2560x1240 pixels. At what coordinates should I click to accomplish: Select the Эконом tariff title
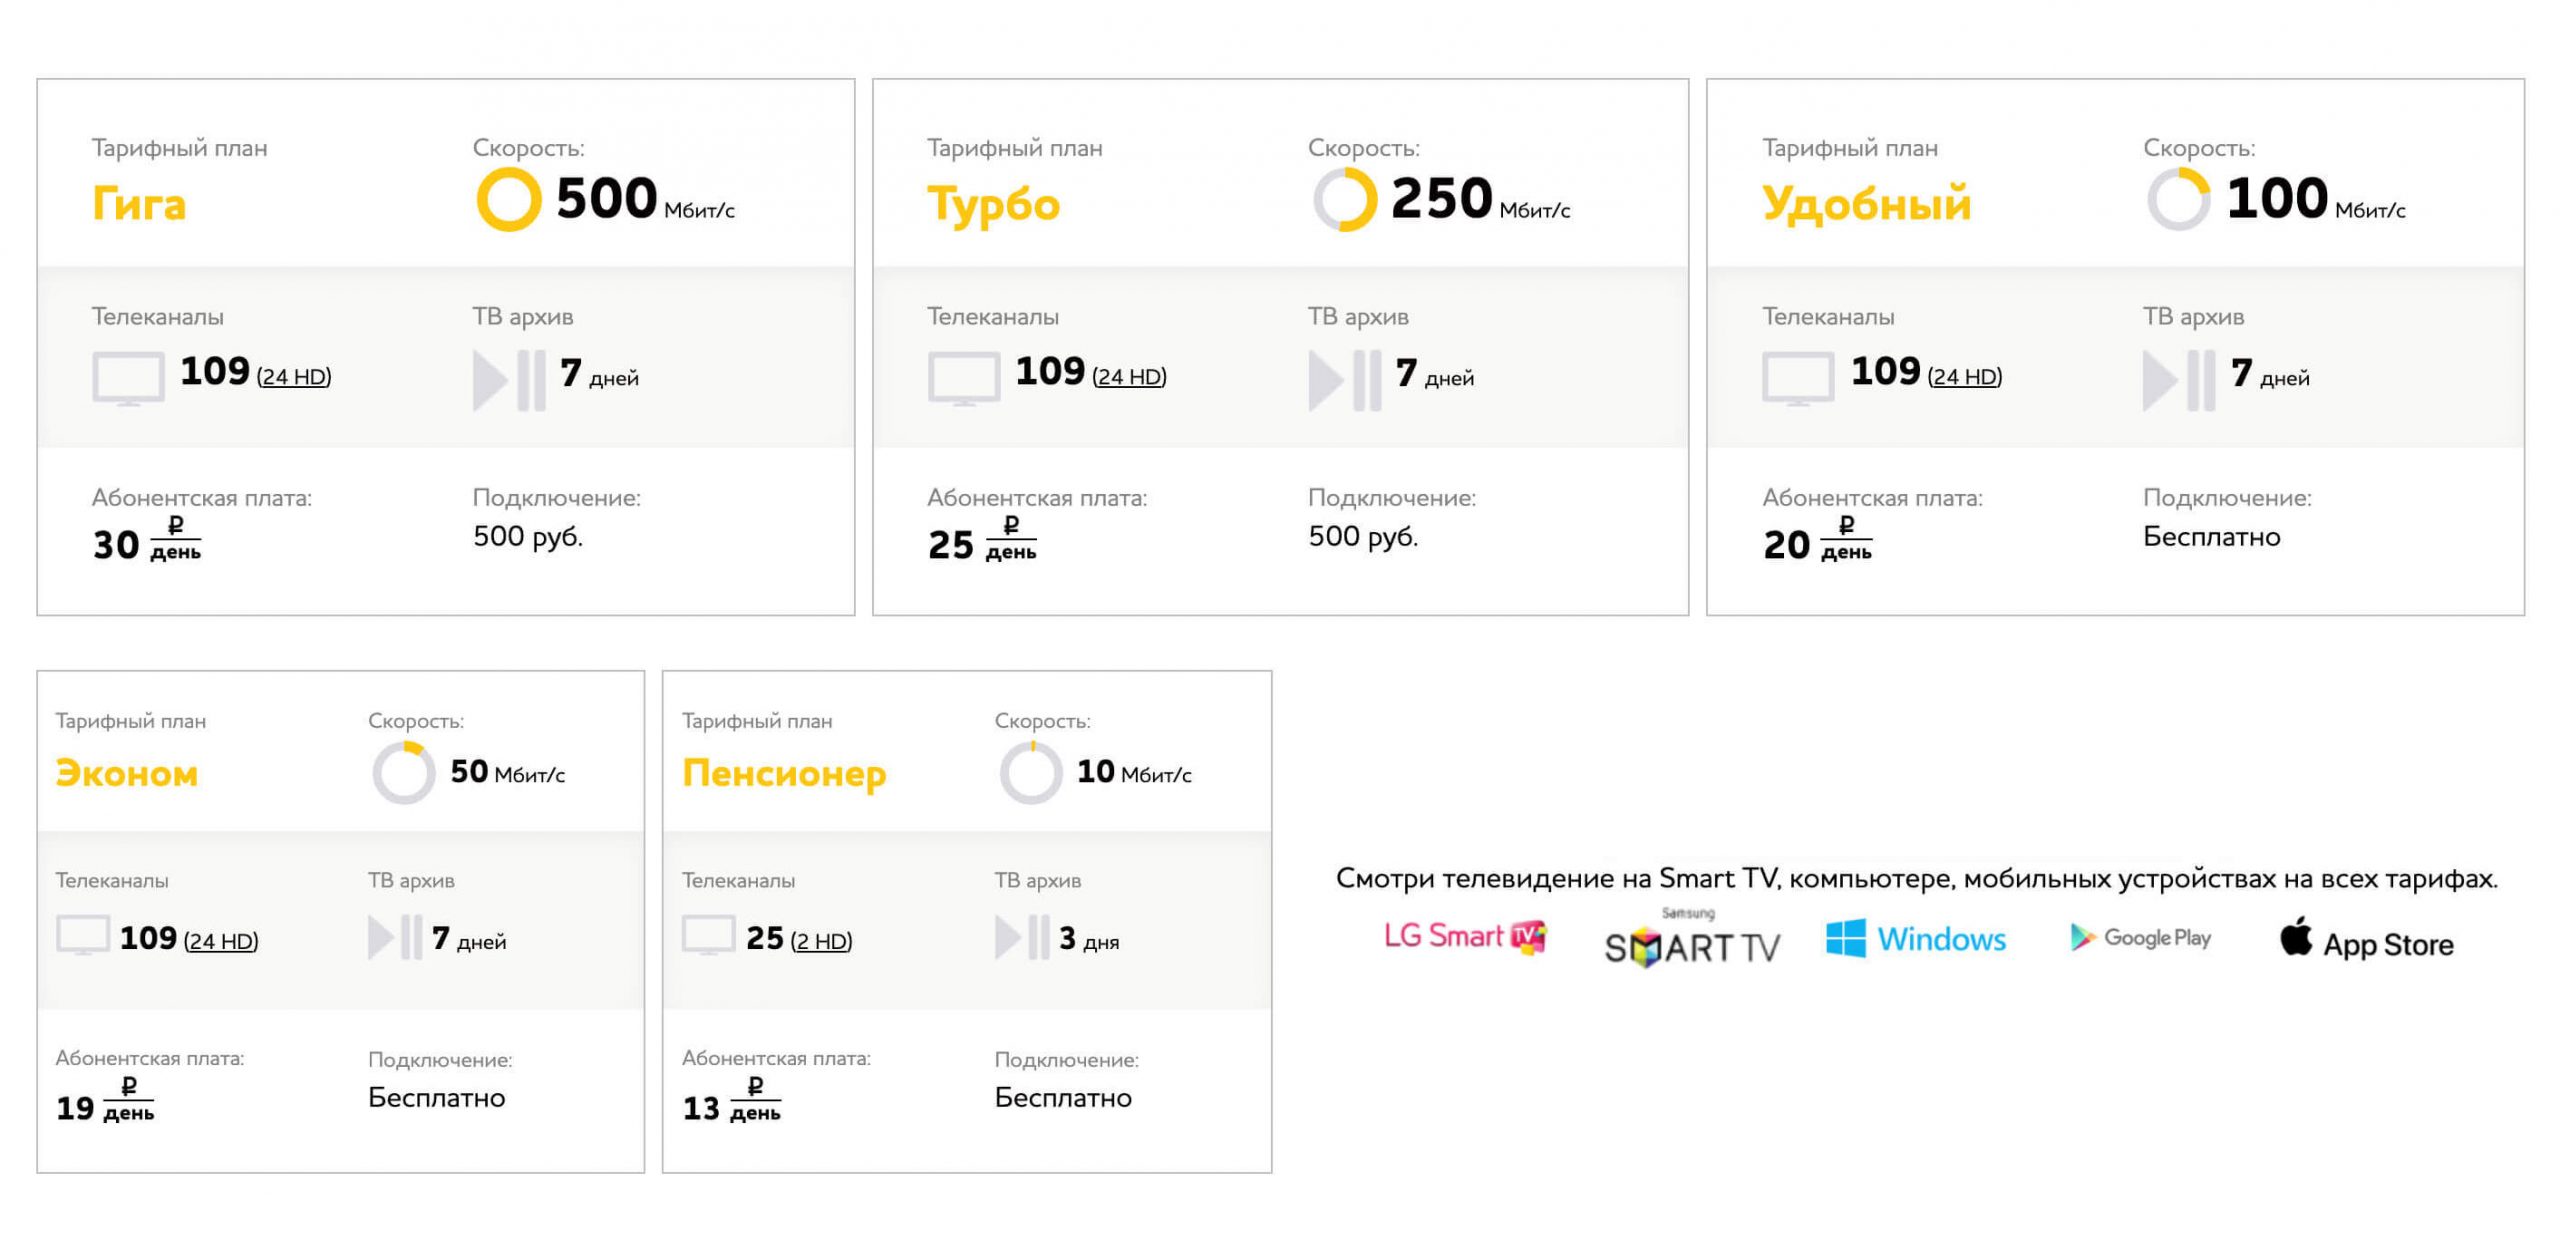126,773
